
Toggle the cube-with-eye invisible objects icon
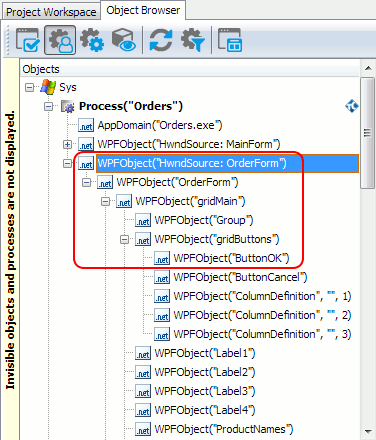pyautogui.click(x=123, y=40)
